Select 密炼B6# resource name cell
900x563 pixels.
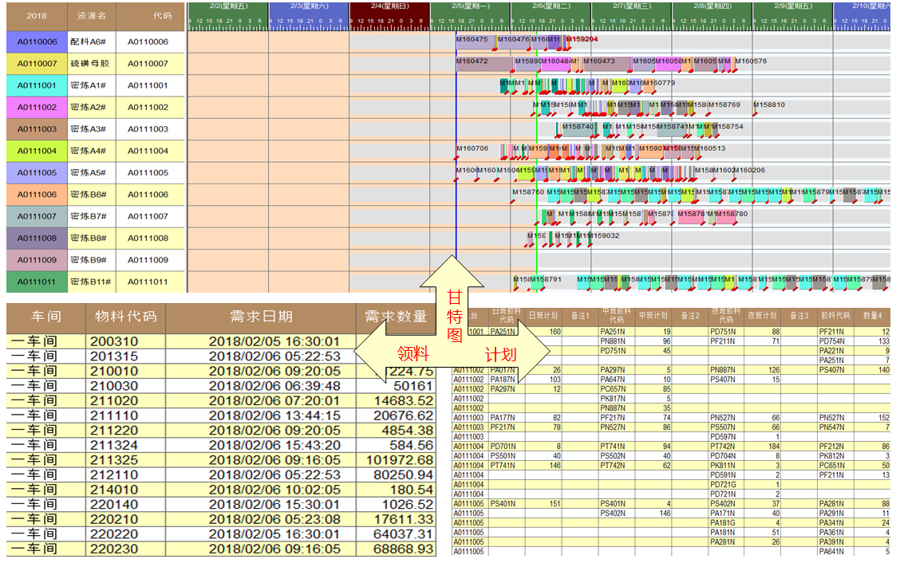(90, 195)
